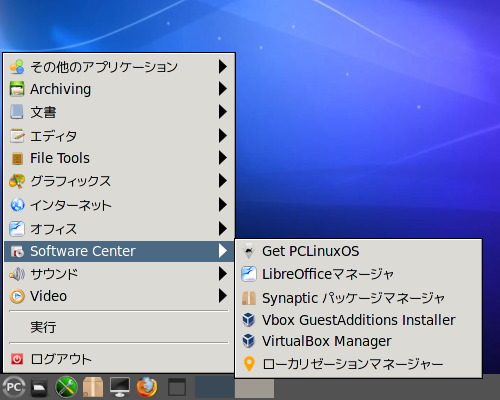The height and width of the screenshot is (400, 500).
Task: Click the Archiving category icon
Action: coord(17,89)
